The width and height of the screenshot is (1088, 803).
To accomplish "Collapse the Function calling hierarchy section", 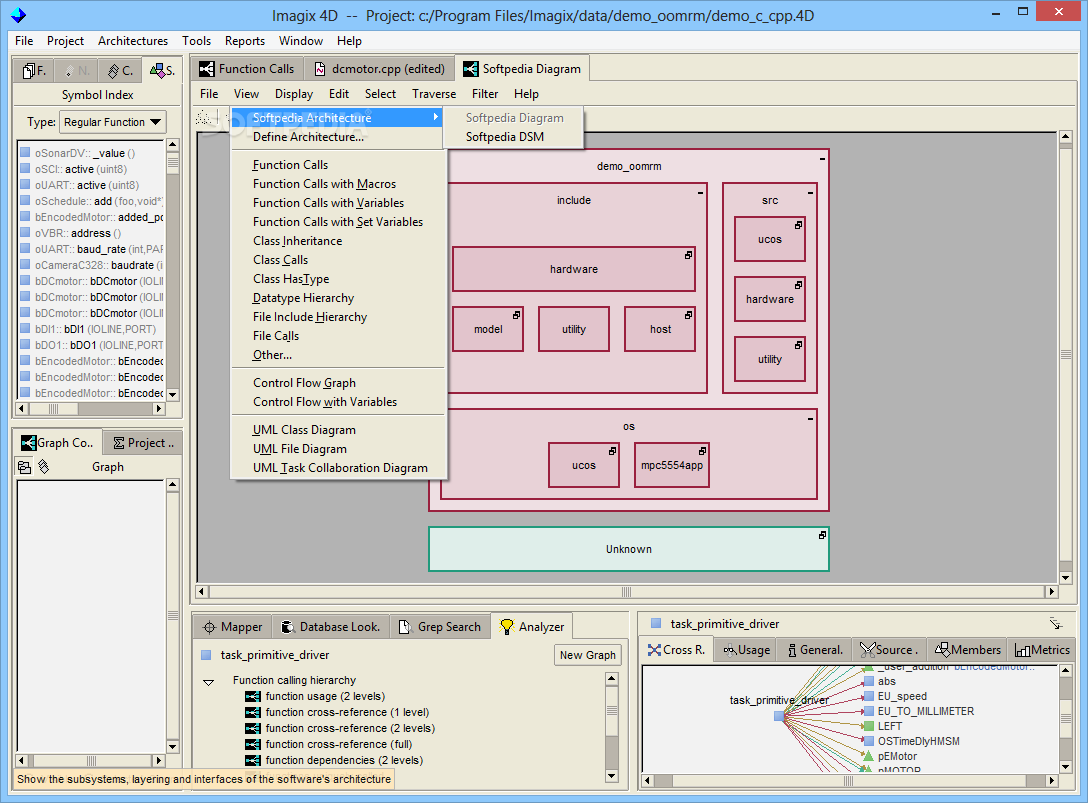I will [208, 682].
